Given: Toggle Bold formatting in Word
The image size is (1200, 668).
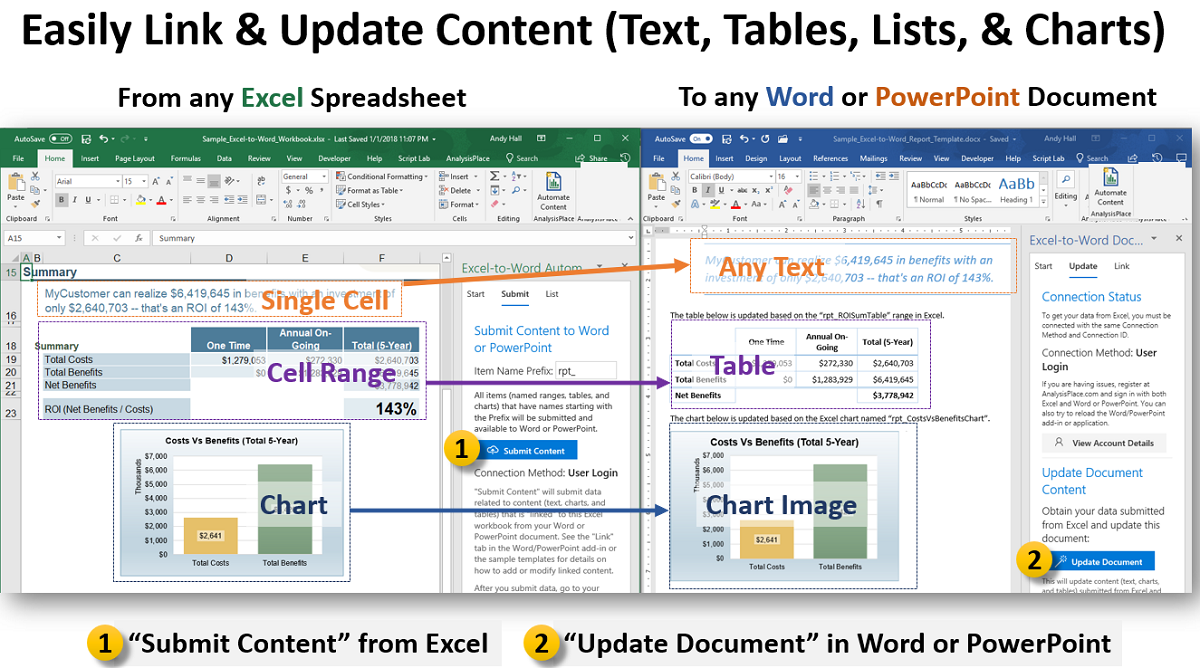Looking at the screenshot, I should pos(694,189).
